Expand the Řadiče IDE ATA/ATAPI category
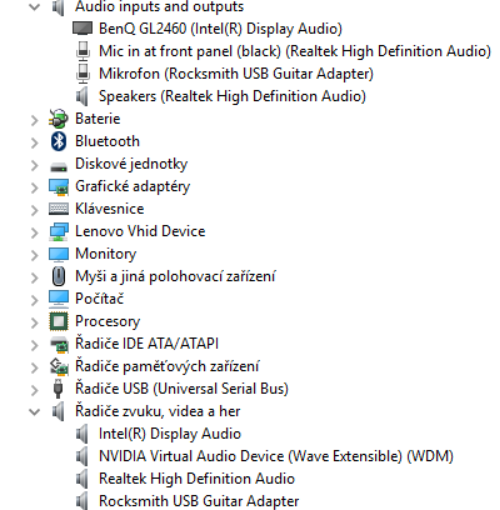The image size is (500, 510). [34, 345]
